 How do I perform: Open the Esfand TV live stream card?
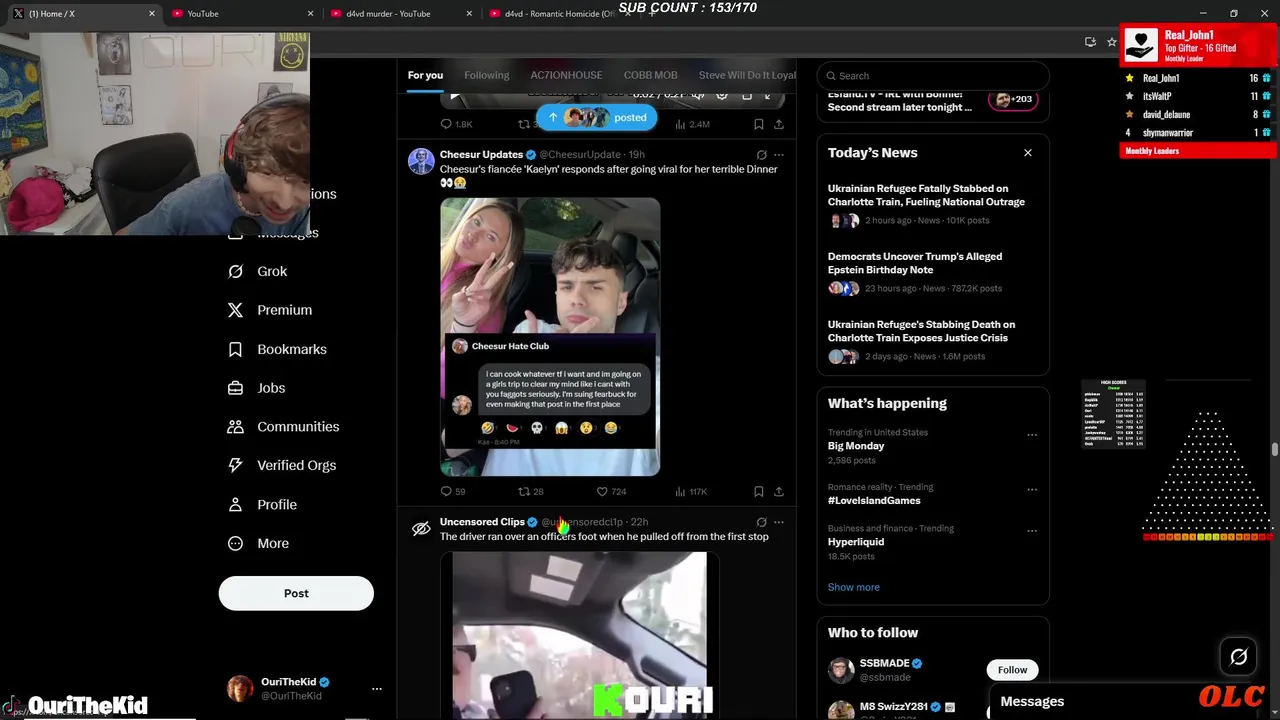click(x=932, y=101)
